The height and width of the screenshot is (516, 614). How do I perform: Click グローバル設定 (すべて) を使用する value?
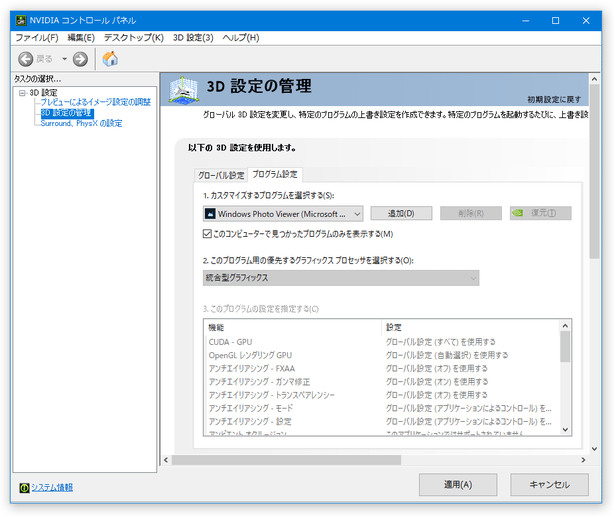pos(441,342)
